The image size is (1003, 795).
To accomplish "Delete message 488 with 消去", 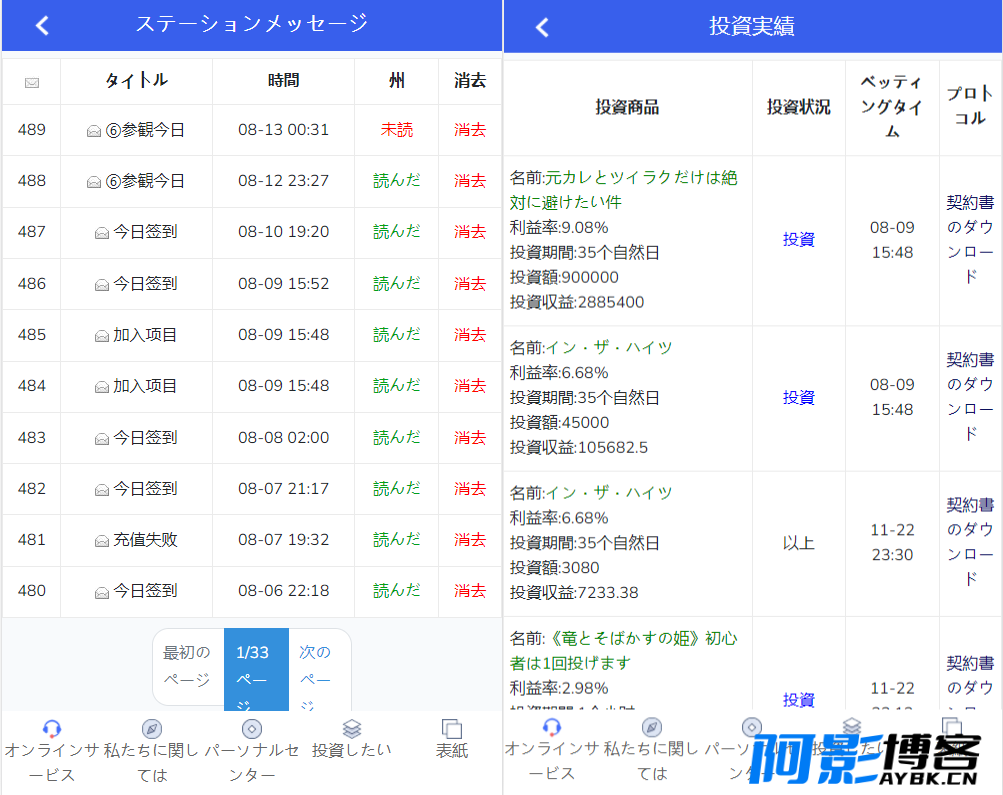I will (470, 181).
